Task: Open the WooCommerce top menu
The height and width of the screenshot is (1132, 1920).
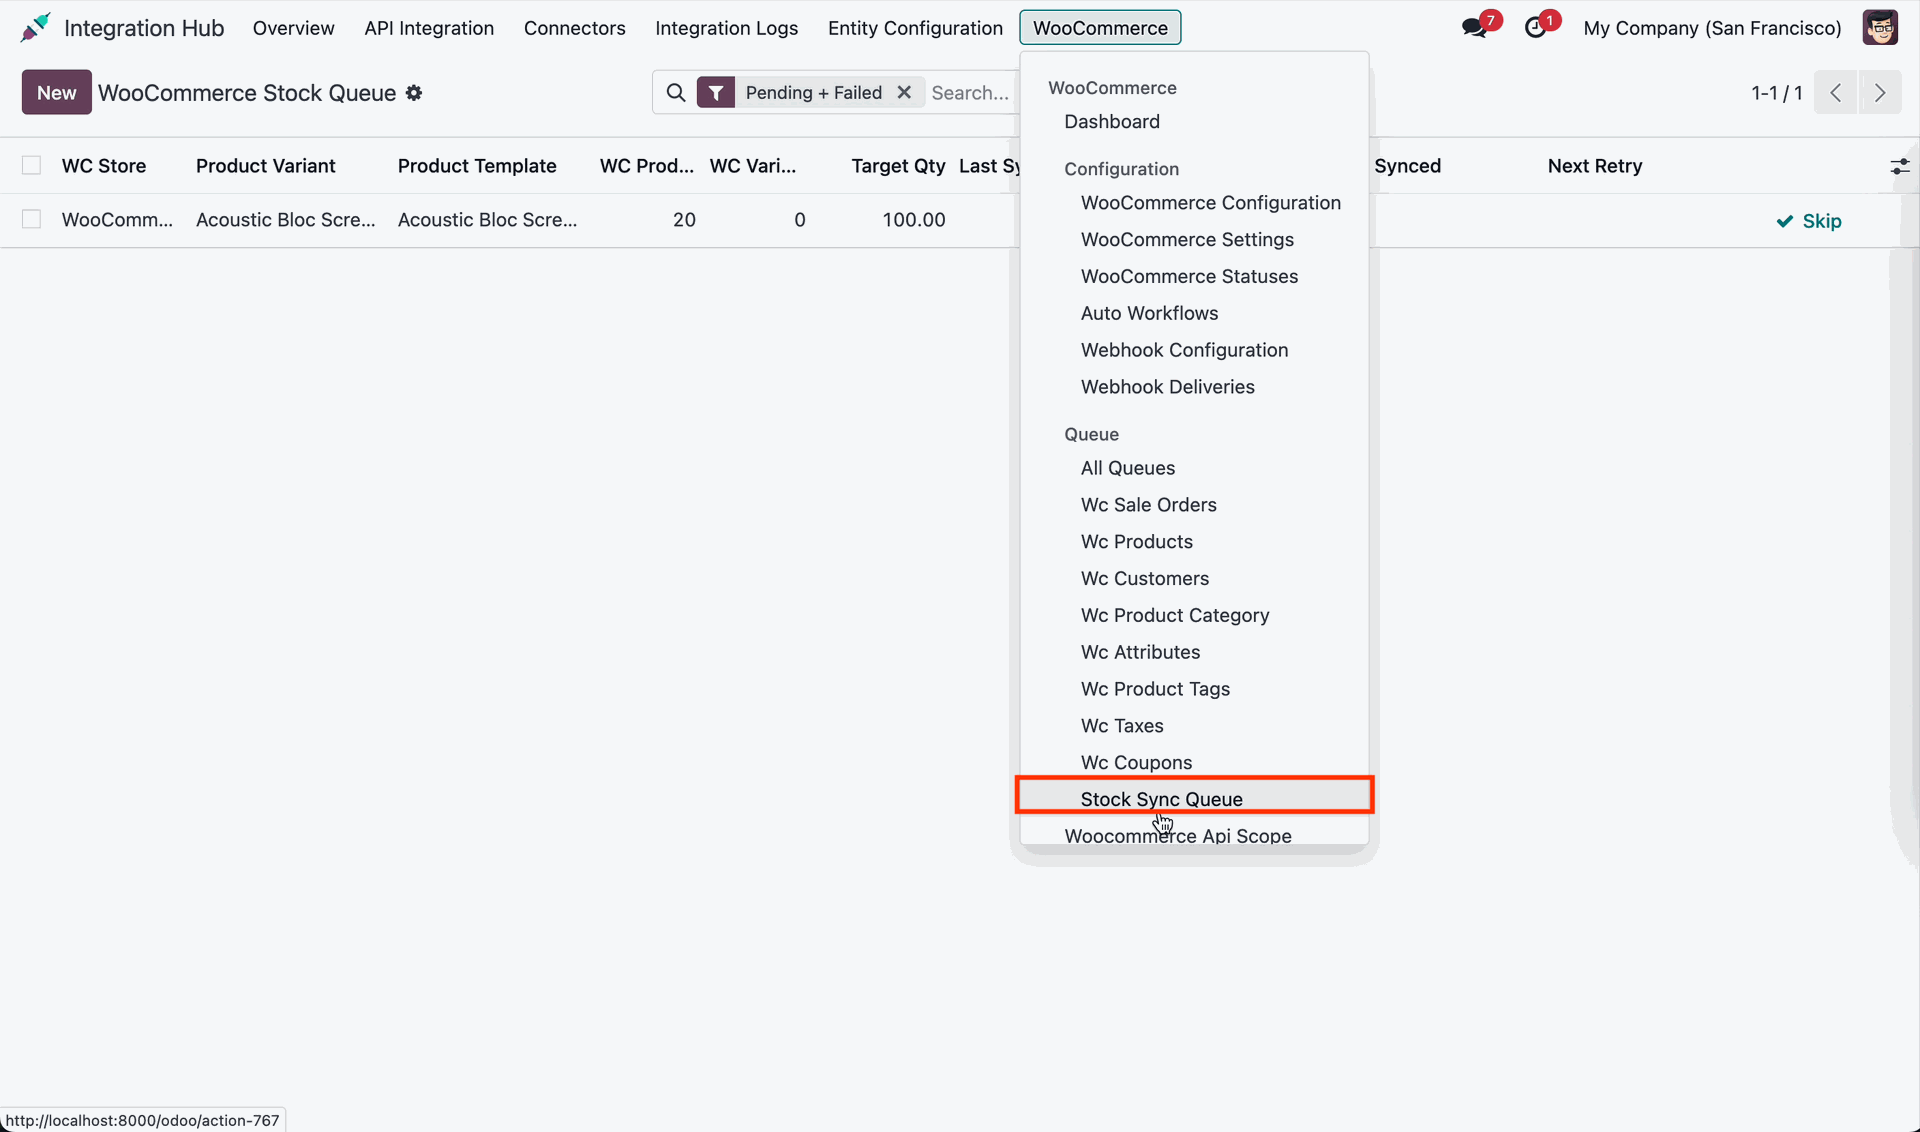Action: (x=1100, y=28)
